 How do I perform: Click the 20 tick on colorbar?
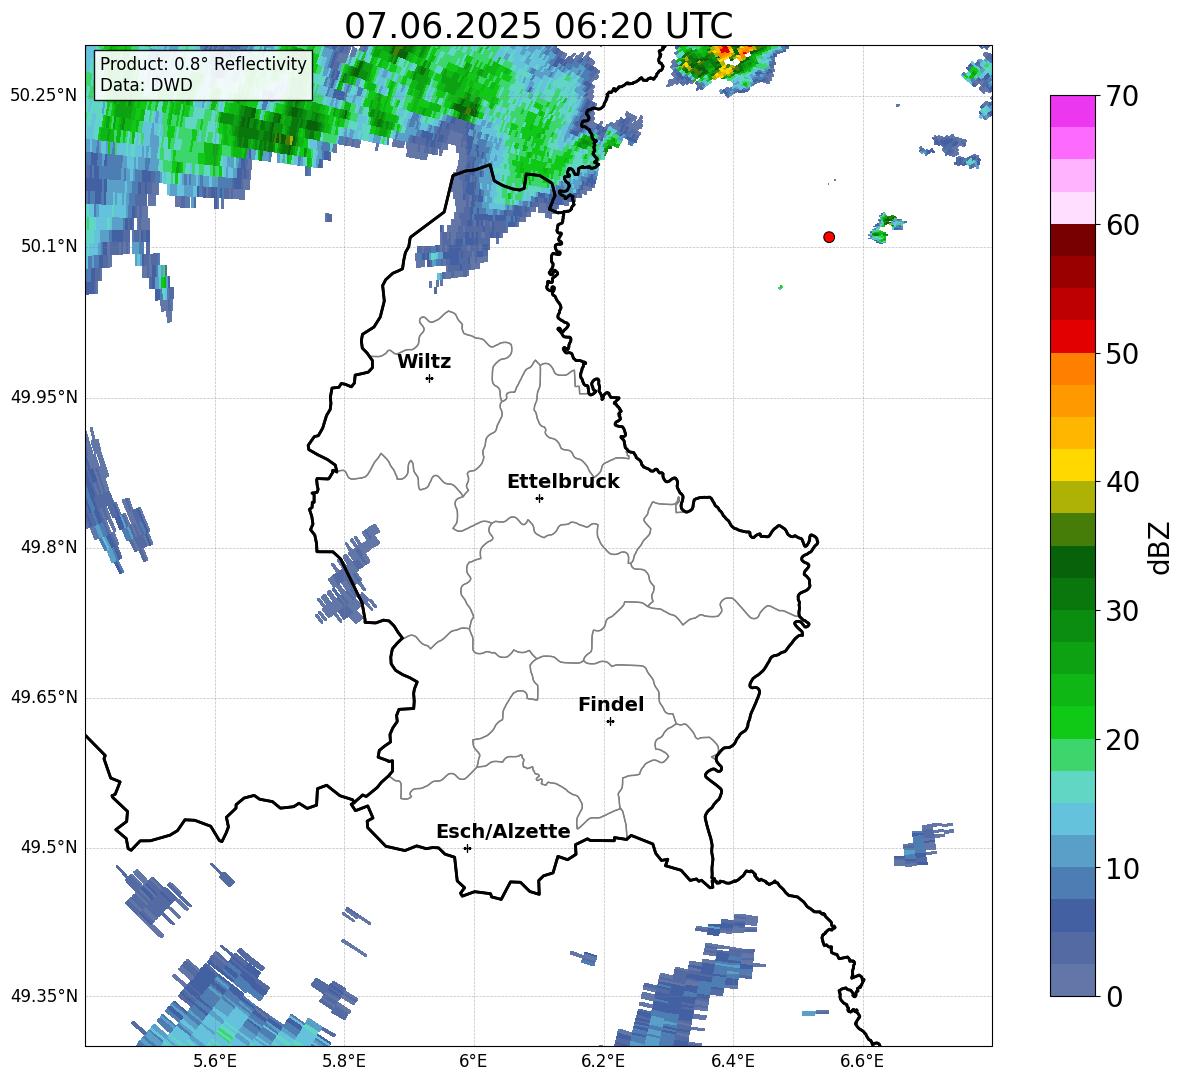click(x=1122, y=739)
